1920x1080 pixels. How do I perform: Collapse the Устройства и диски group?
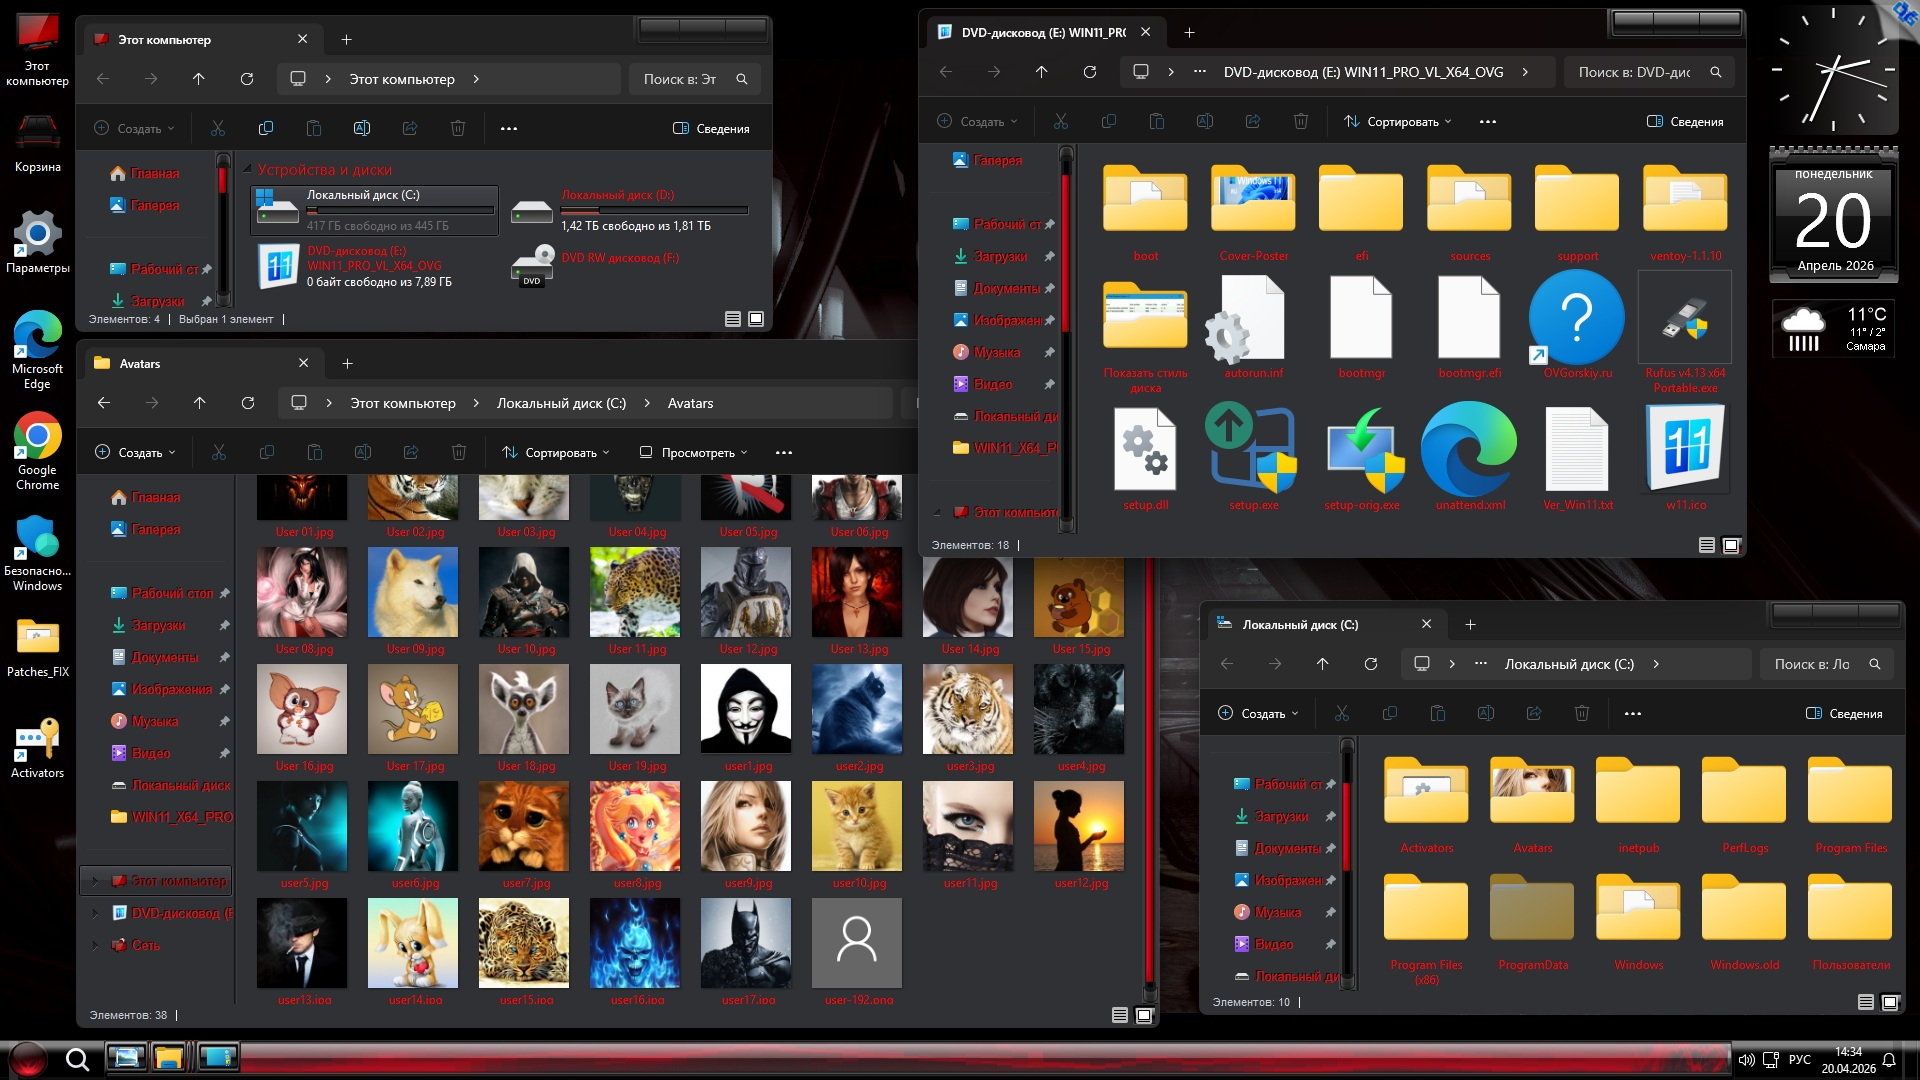coord(248,170)
